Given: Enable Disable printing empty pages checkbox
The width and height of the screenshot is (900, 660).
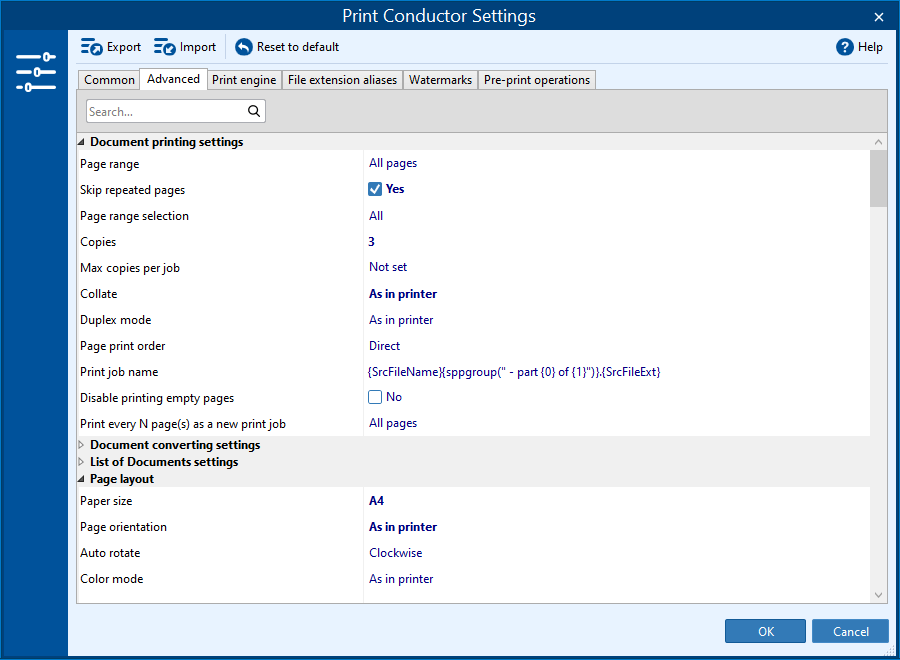Looking at the screenshot, I should 374,397.
